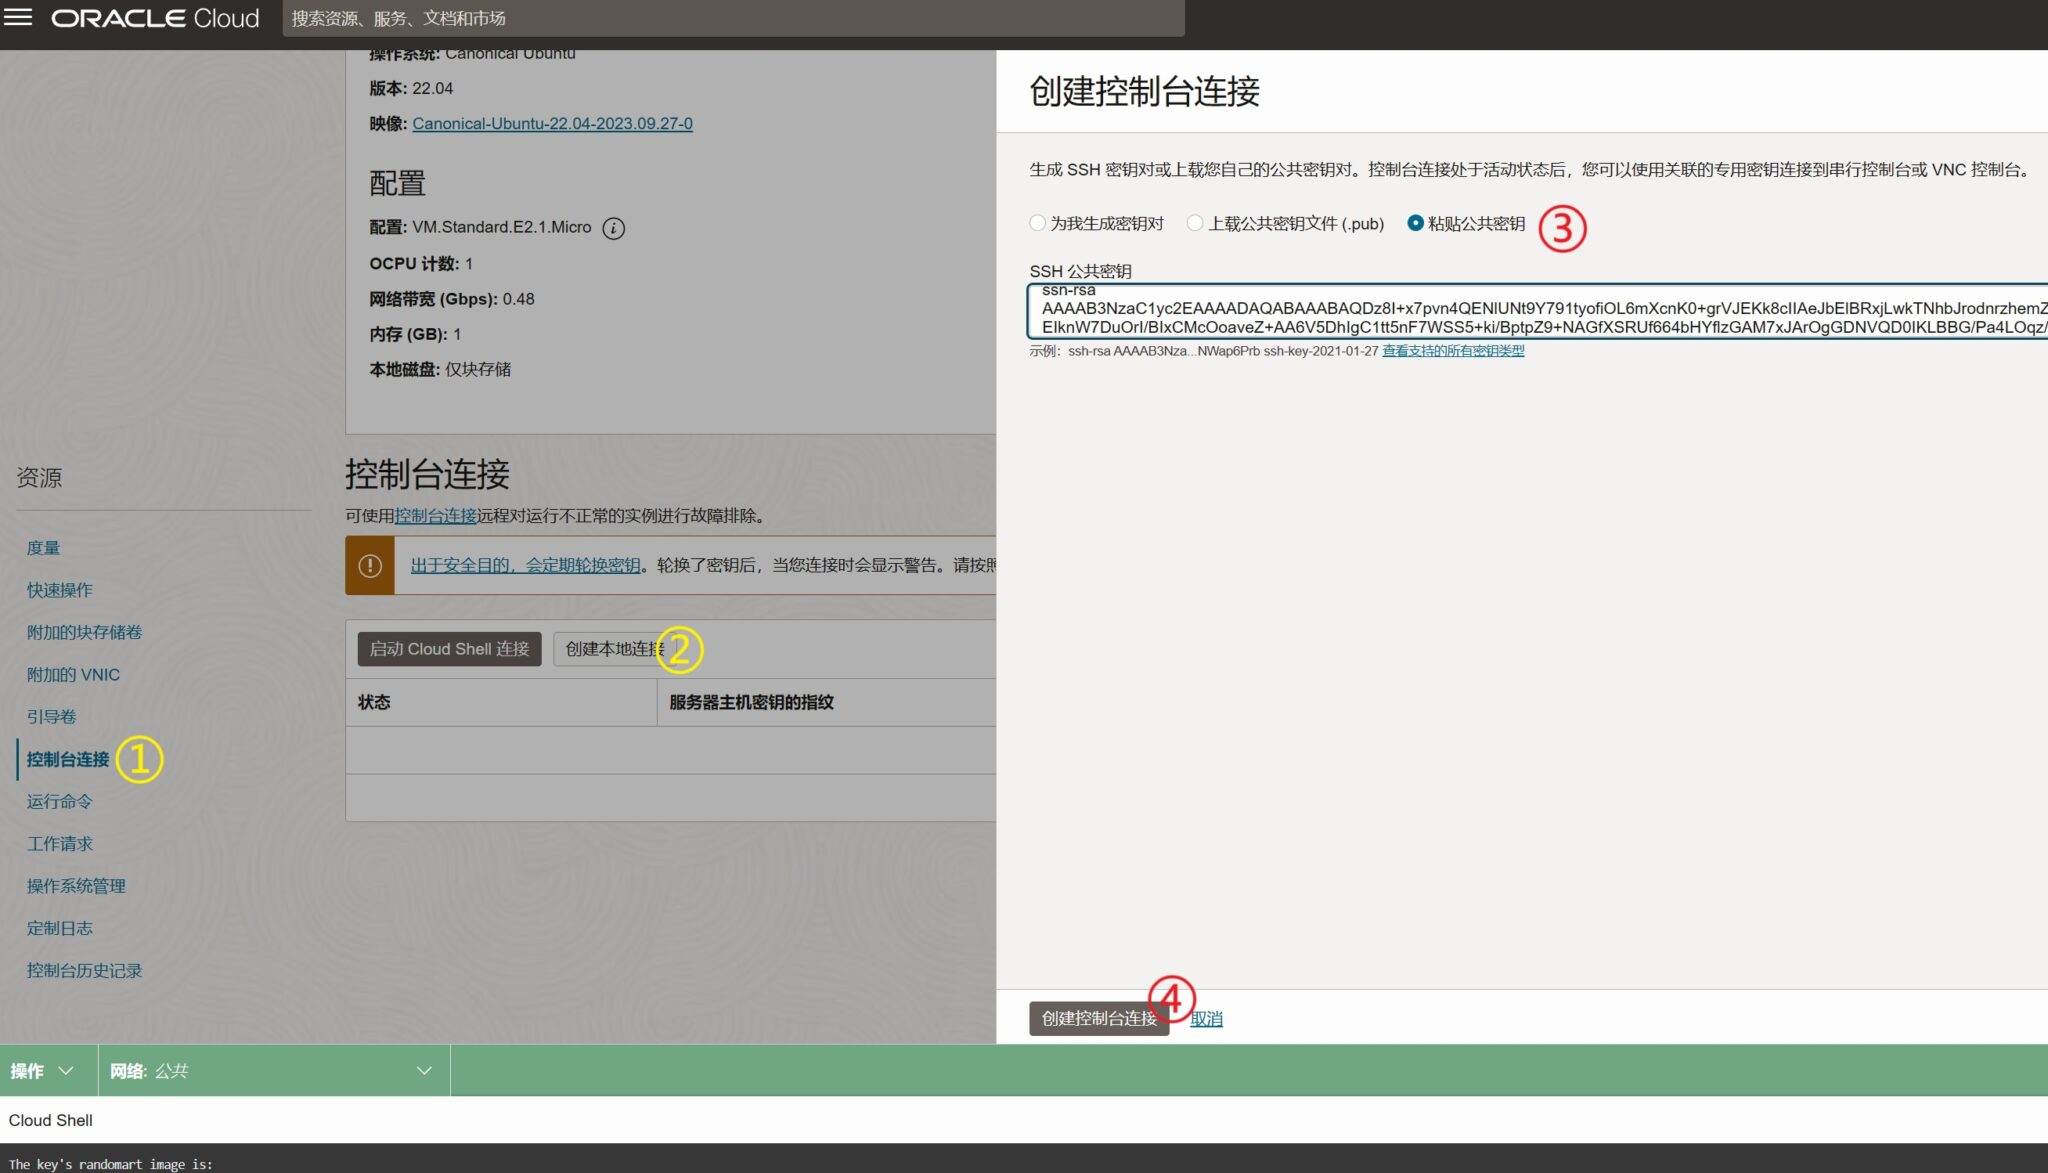This screenshot has width=2048, height=1173.
Task: Open 附加的块存储卷 in resources menu
Action: [84, 632]
